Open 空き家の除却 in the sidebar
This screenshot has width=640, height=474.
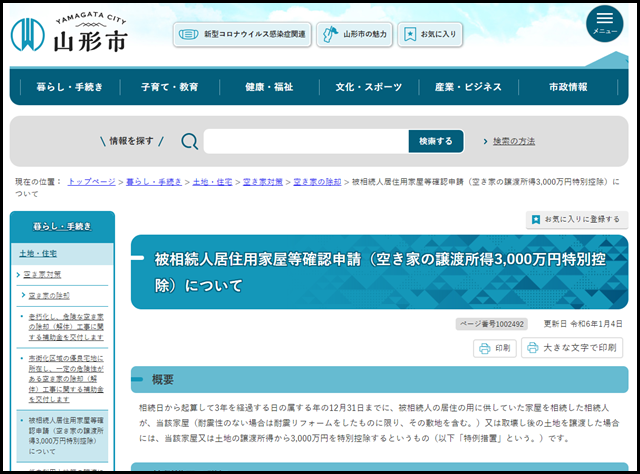pos(49,295)
